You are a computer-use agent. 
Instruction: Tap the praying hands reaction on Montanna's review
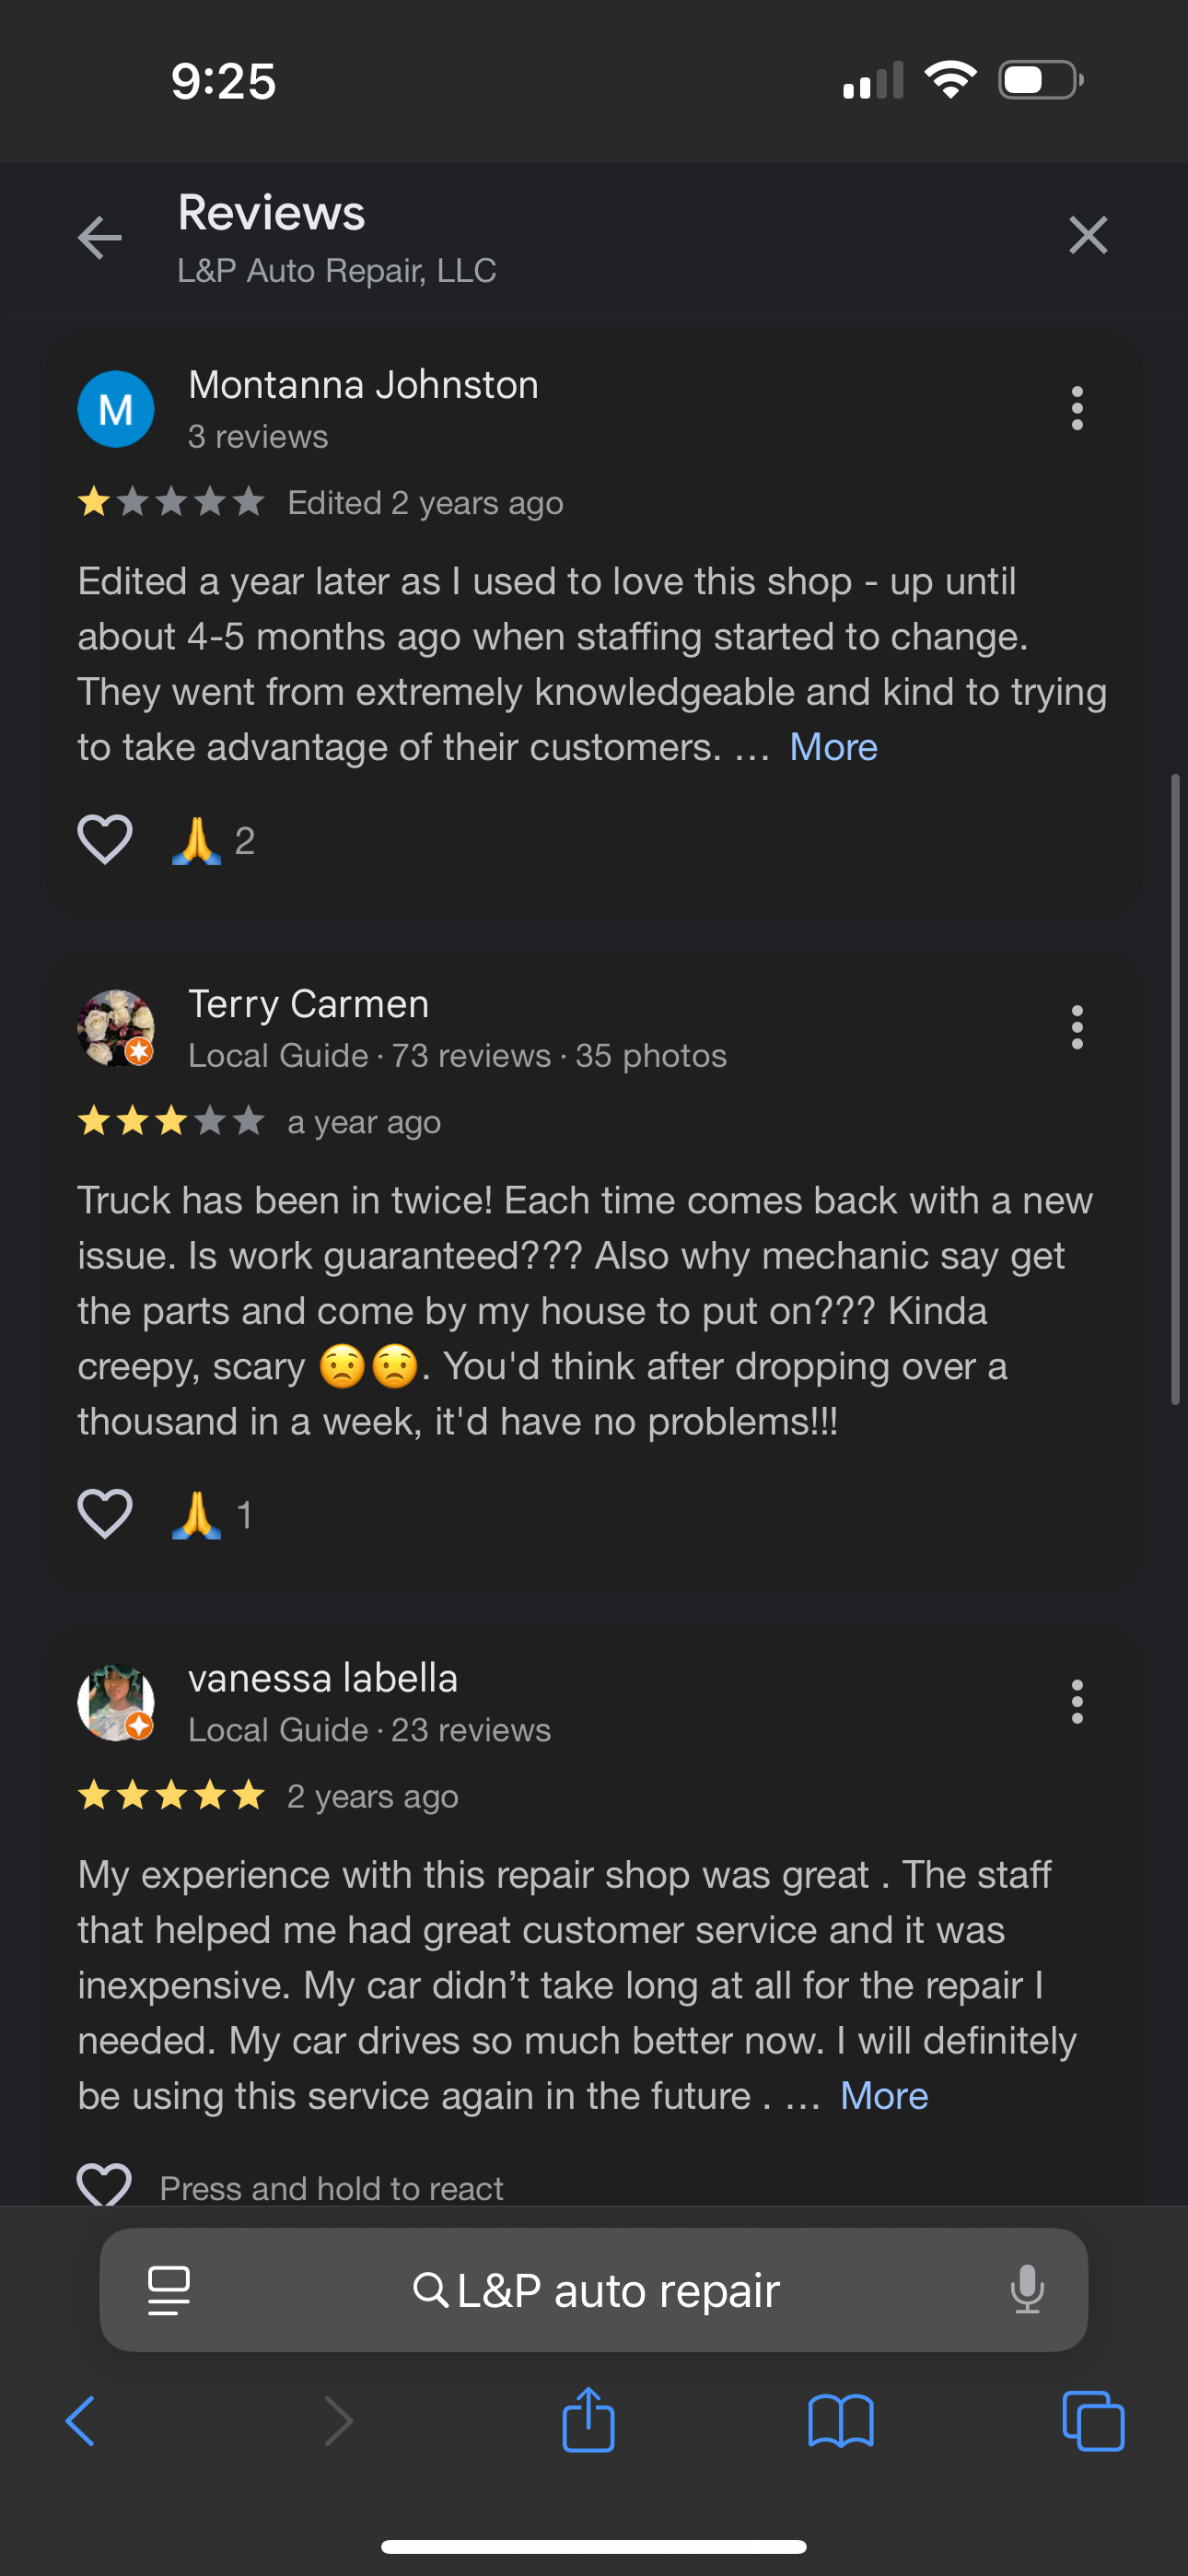click(196, 840)
